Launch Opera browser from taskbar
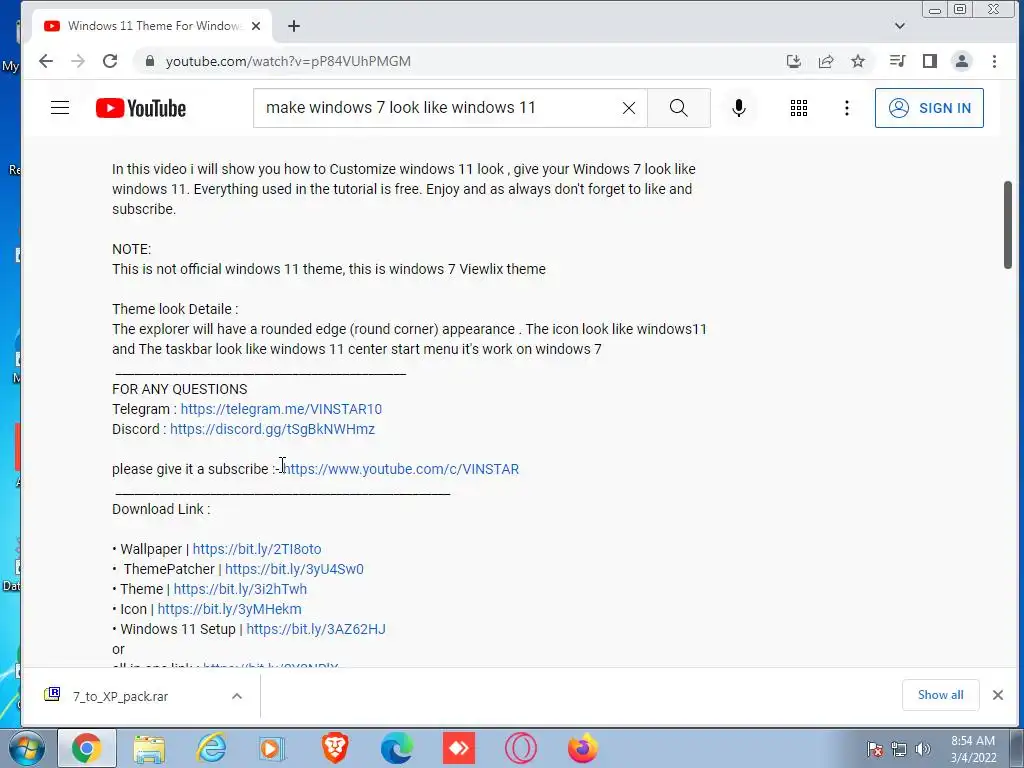 pos(520,748)
